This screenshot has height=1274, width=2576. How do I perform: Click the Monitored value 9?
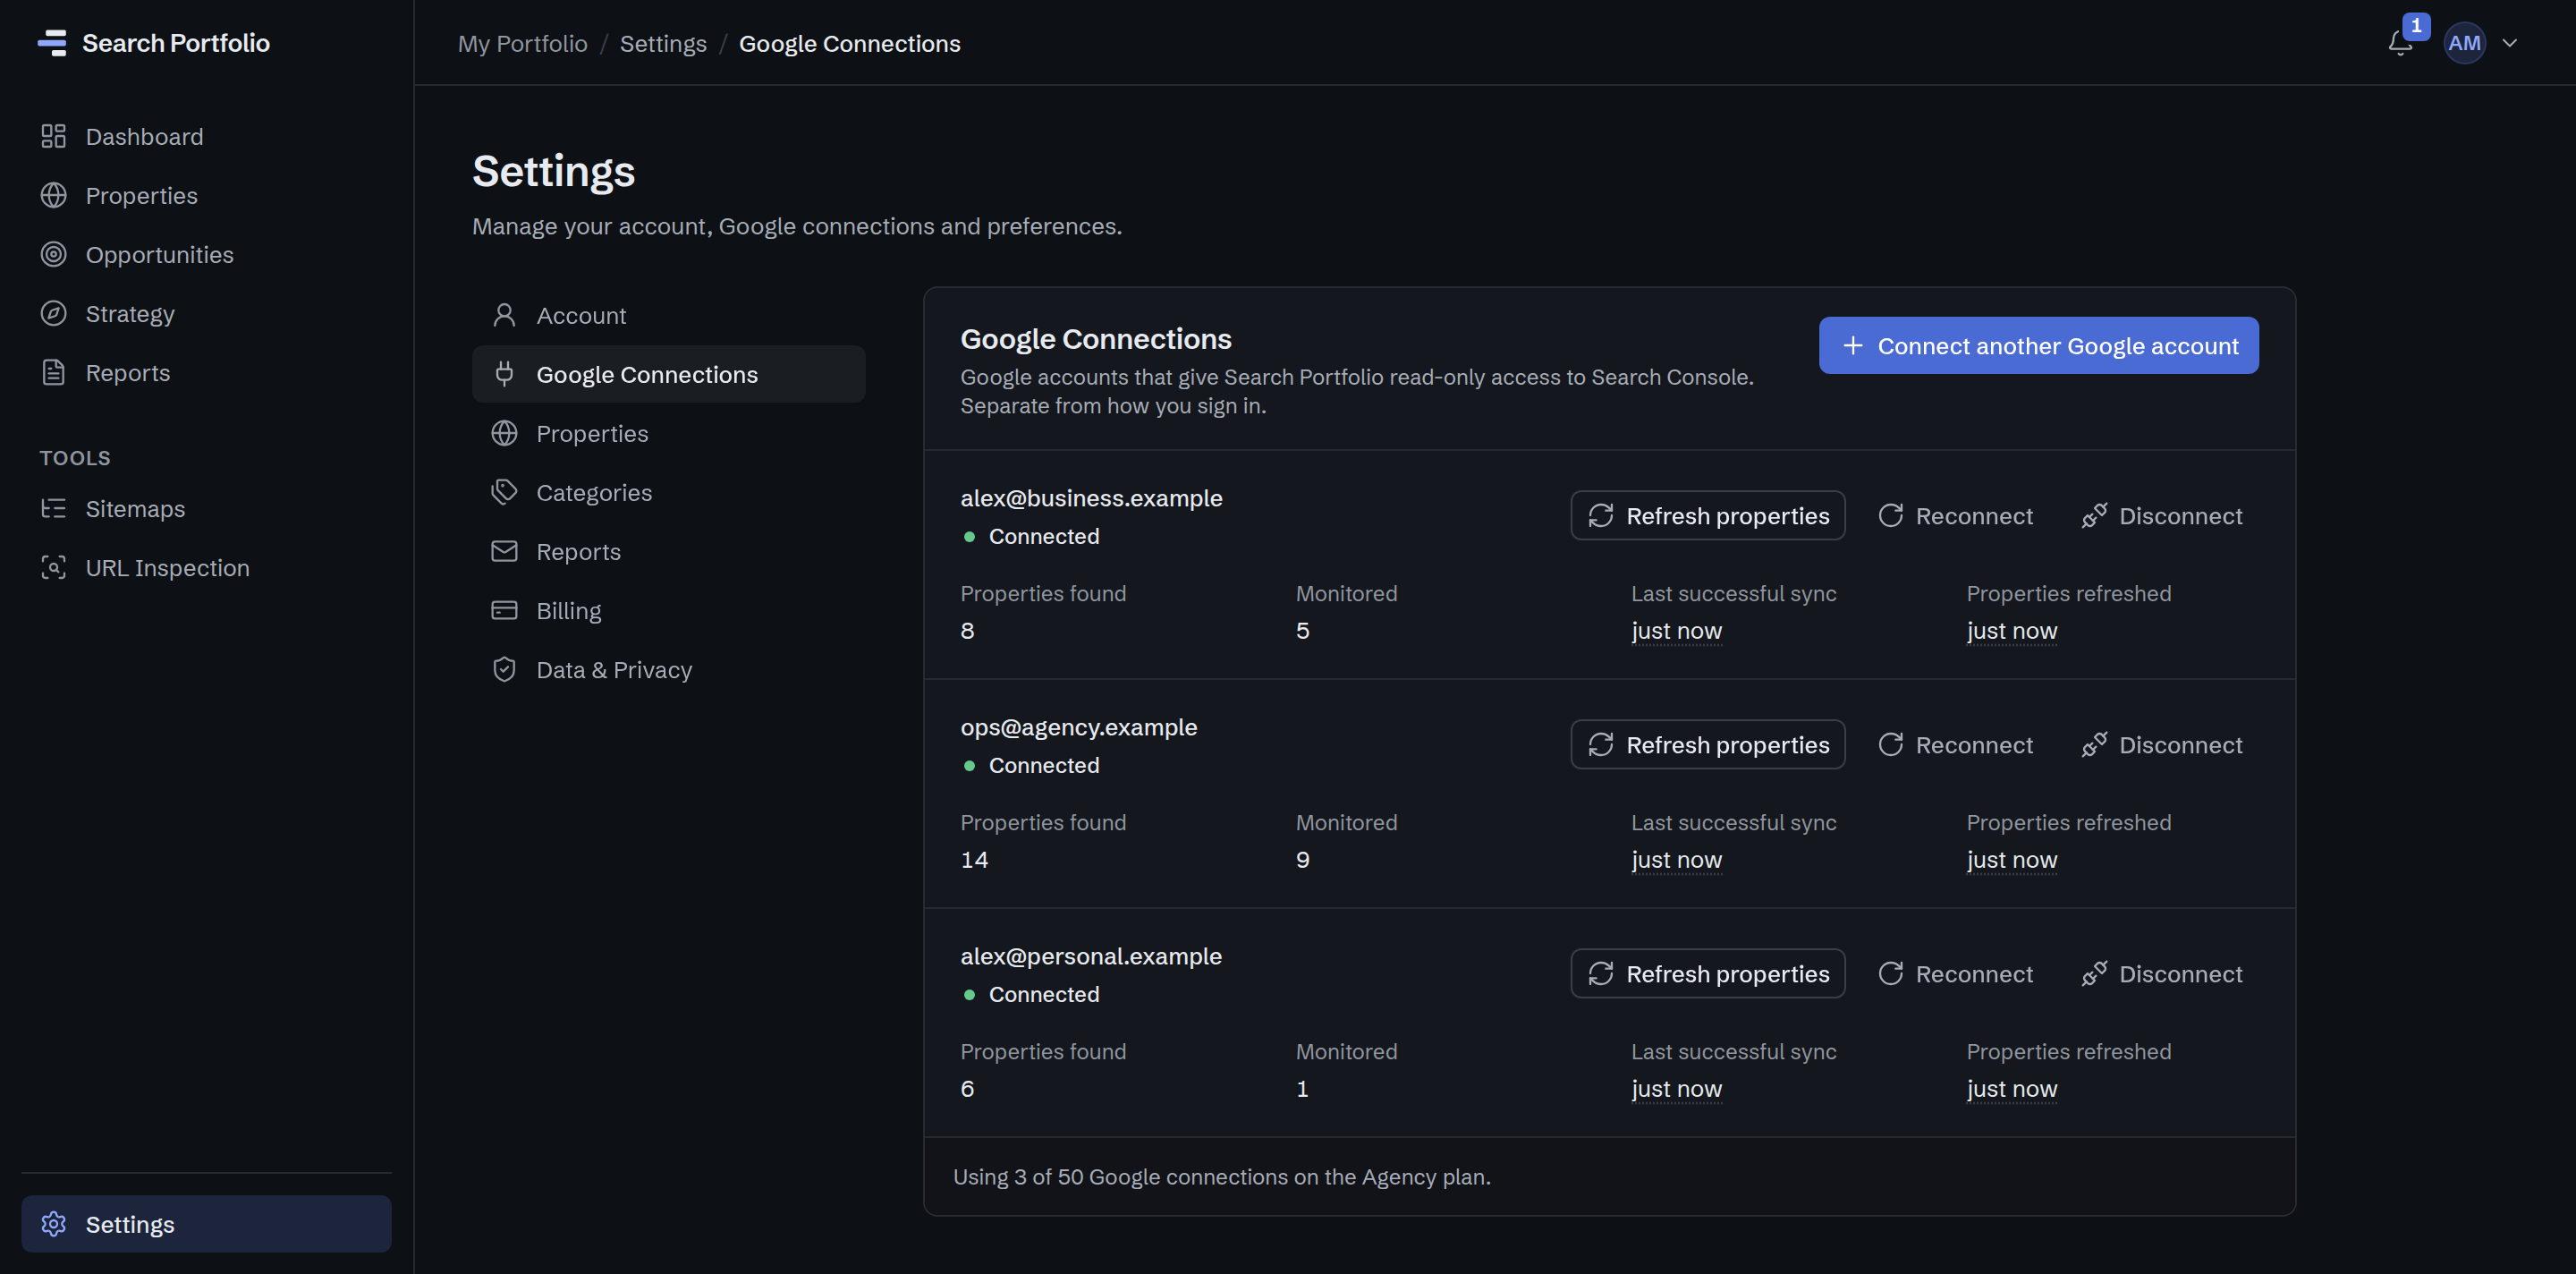[1302, 859]
